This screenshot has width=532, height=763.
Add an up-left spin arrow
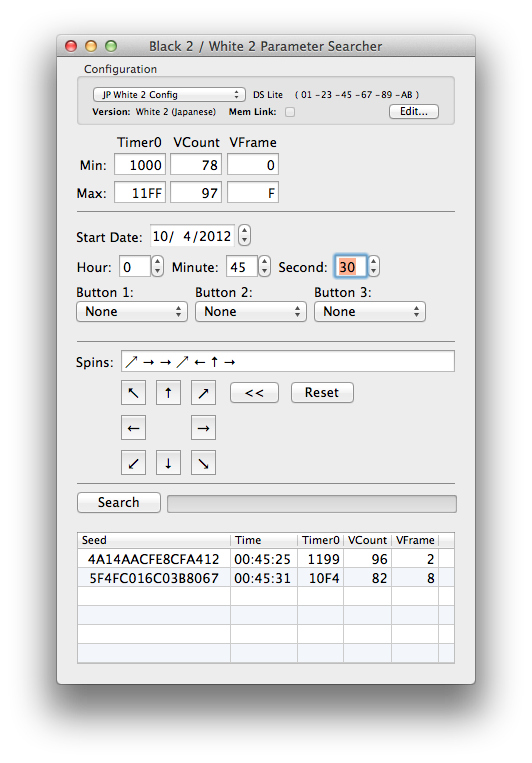[133, 393]
